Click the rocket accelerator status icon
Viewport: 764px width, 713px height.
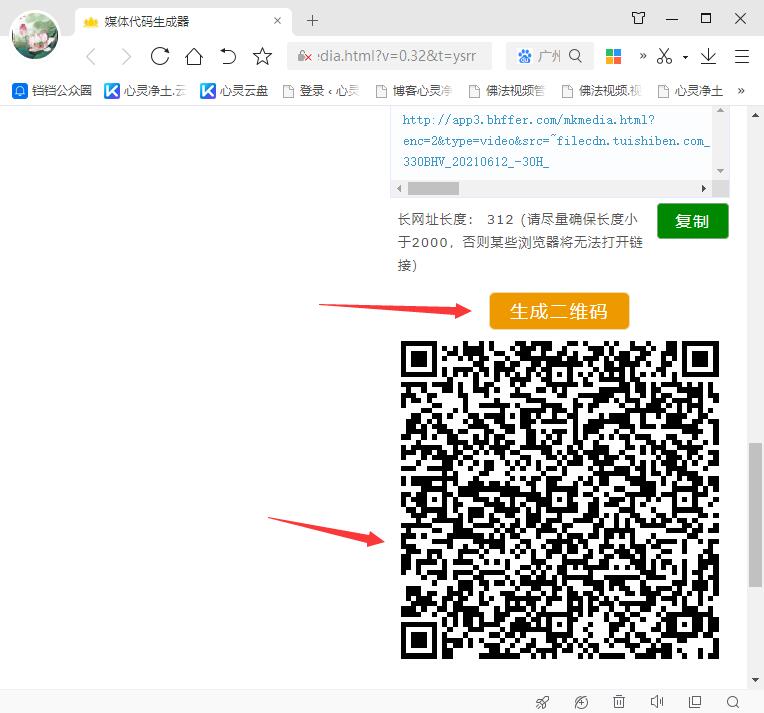pos(542,702)
